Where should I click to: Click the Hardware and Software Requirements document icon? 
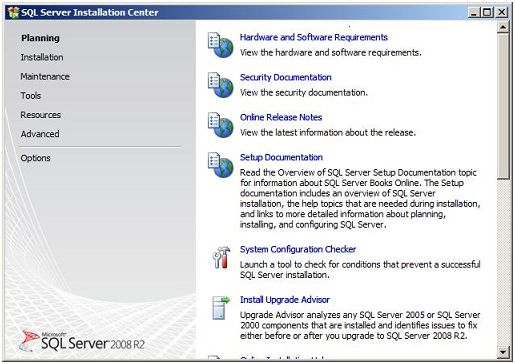click(x=220, y=45)
